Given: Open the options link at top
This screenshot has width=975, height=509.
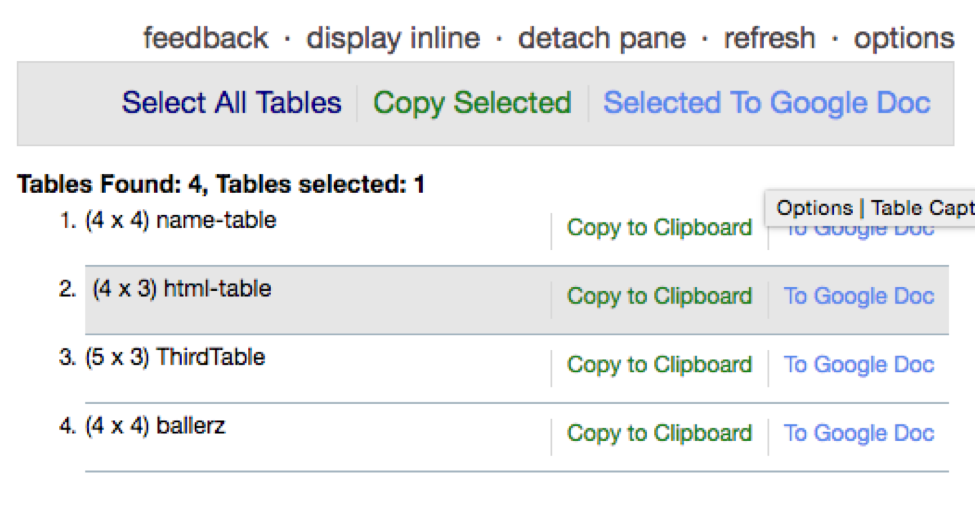Looking at the screenshot, I should [x=903, y=39].
